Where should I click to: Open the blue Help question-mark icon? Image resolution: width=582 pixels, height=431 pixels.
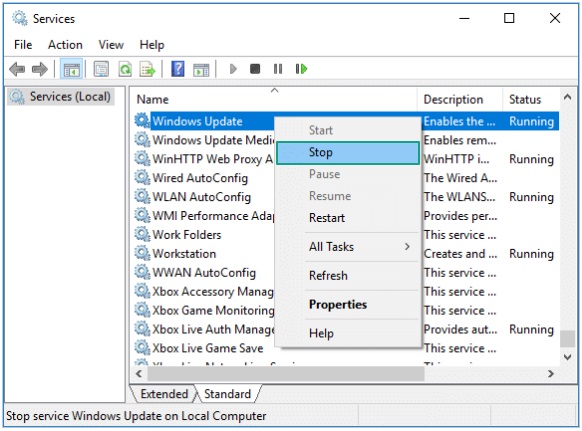point(178,69)
